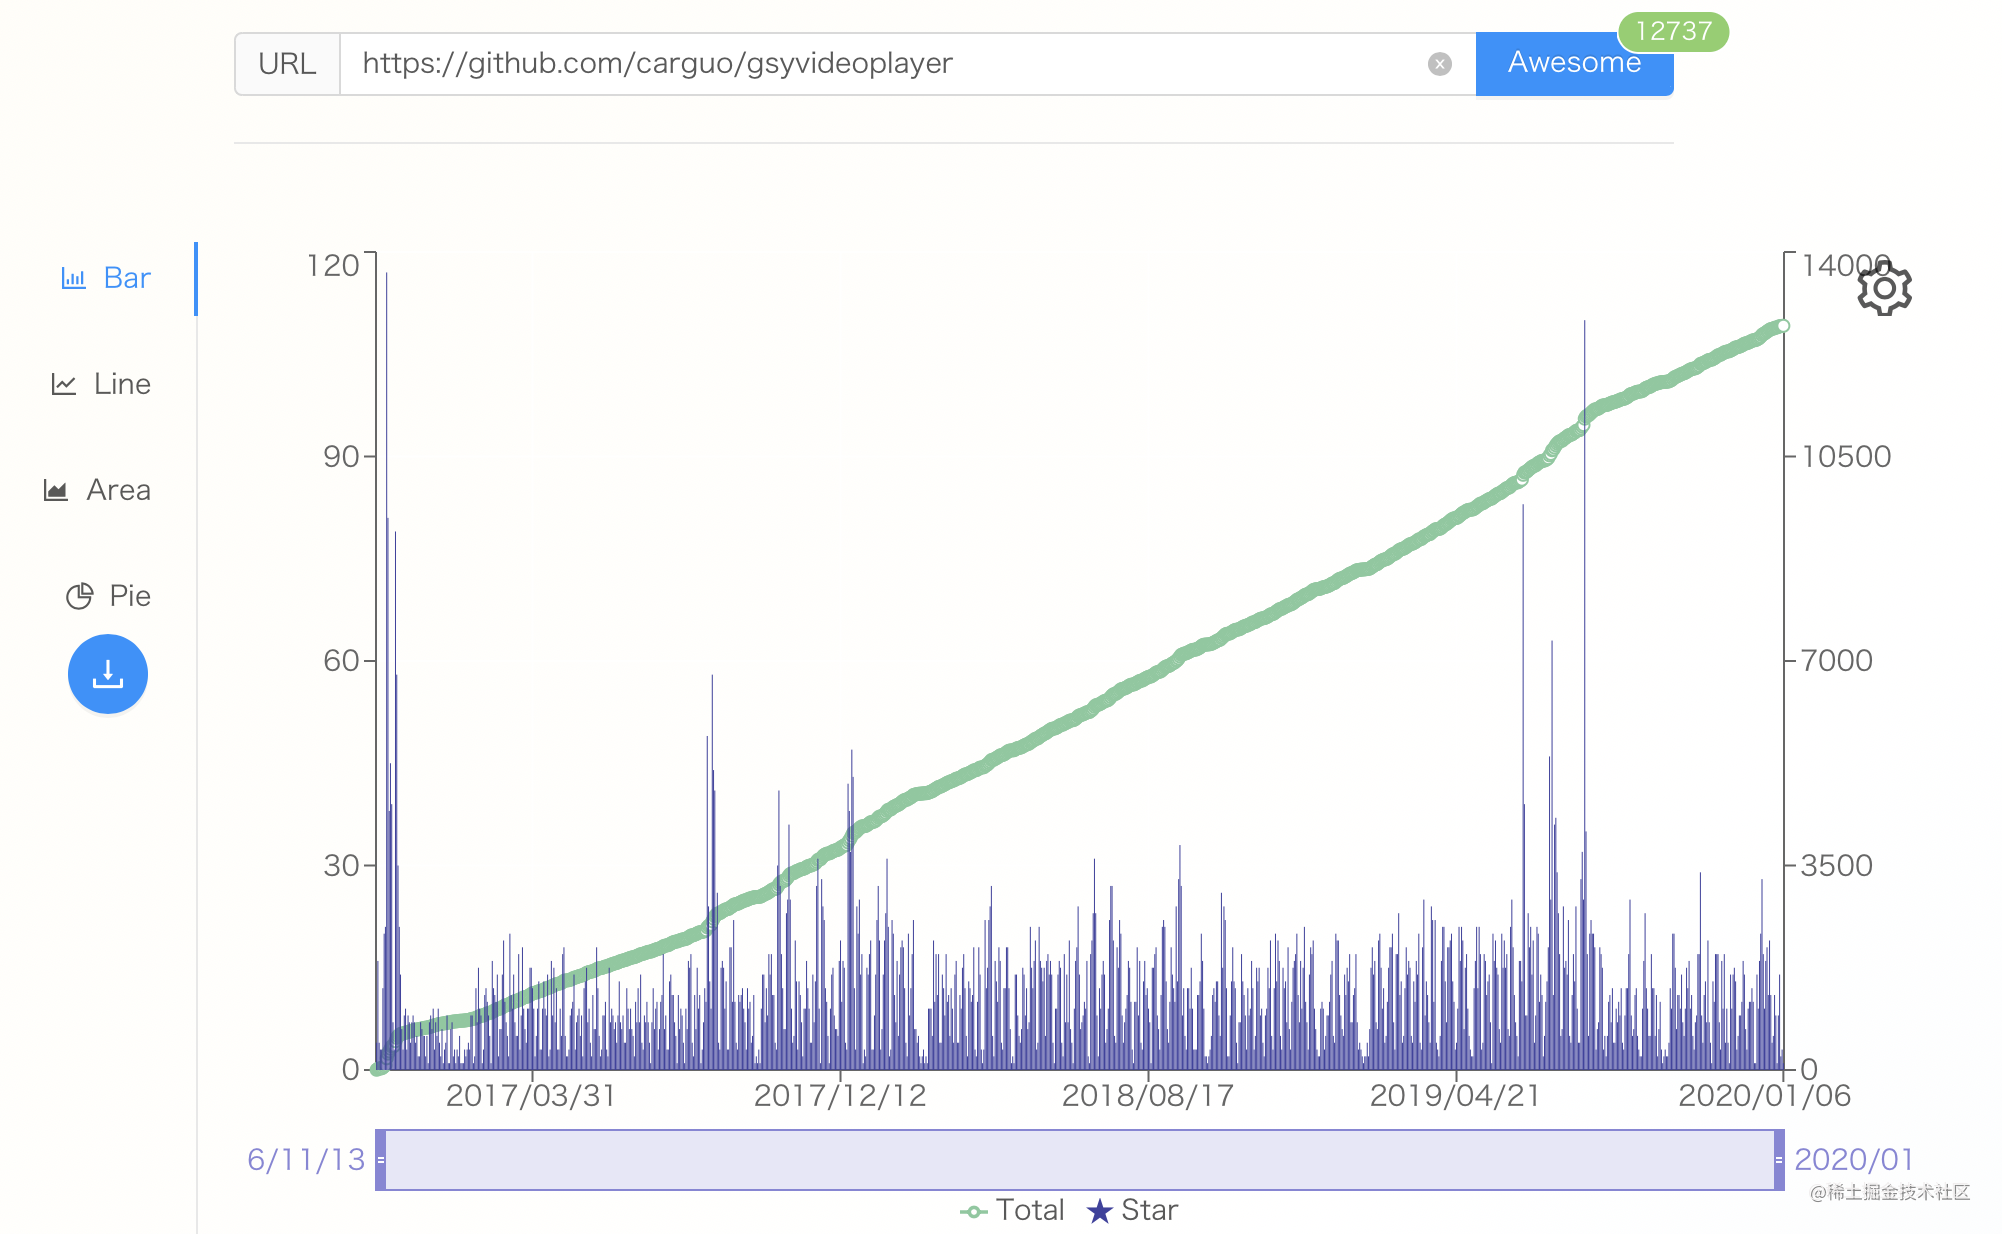Switch to the Area chart tab
Screen dimensions: 2002x1234
(x=98, y=490)
